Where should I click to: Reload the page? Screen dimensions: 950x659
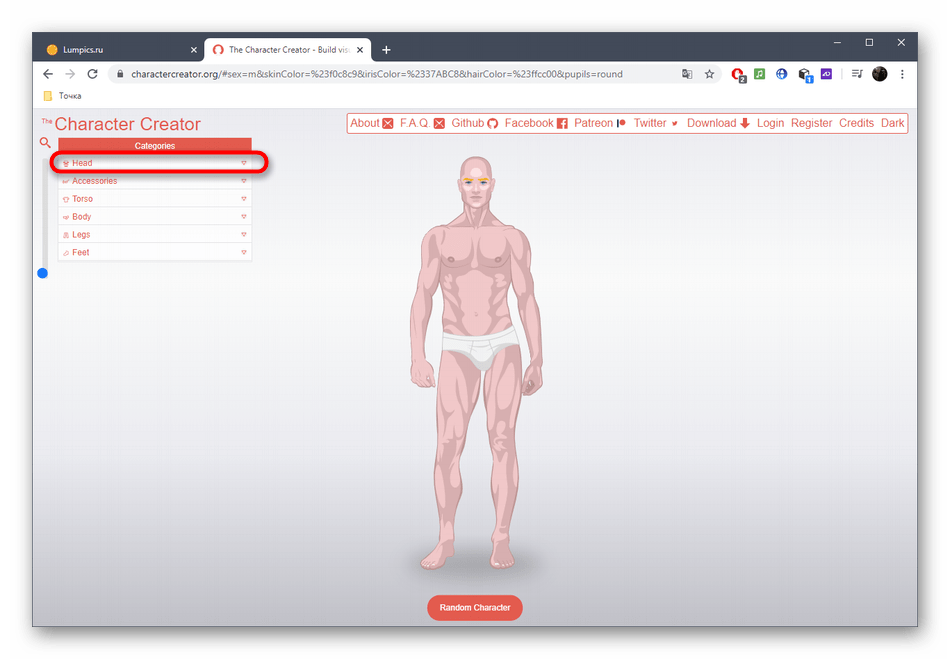click(x=93, y=74)
